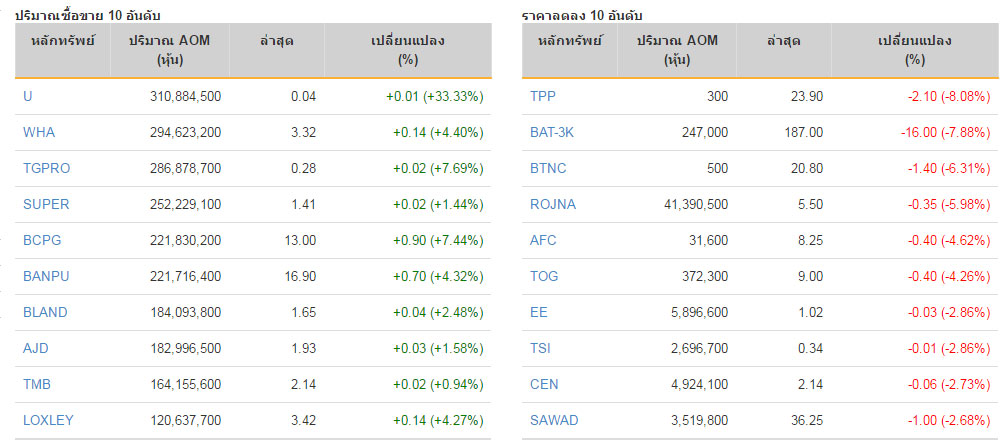The image size is (1003, 442).
Task: Click the U ticker symbol
Action: click(x=28, y=97)
